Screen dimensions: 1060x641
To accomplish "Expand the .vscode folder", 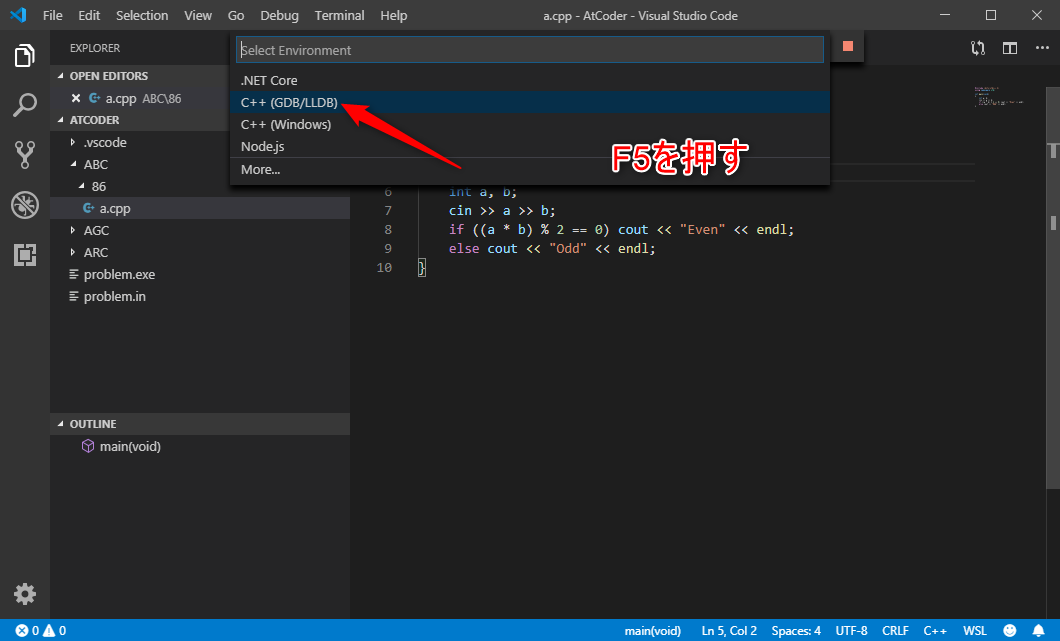I will tap(73, 143).
